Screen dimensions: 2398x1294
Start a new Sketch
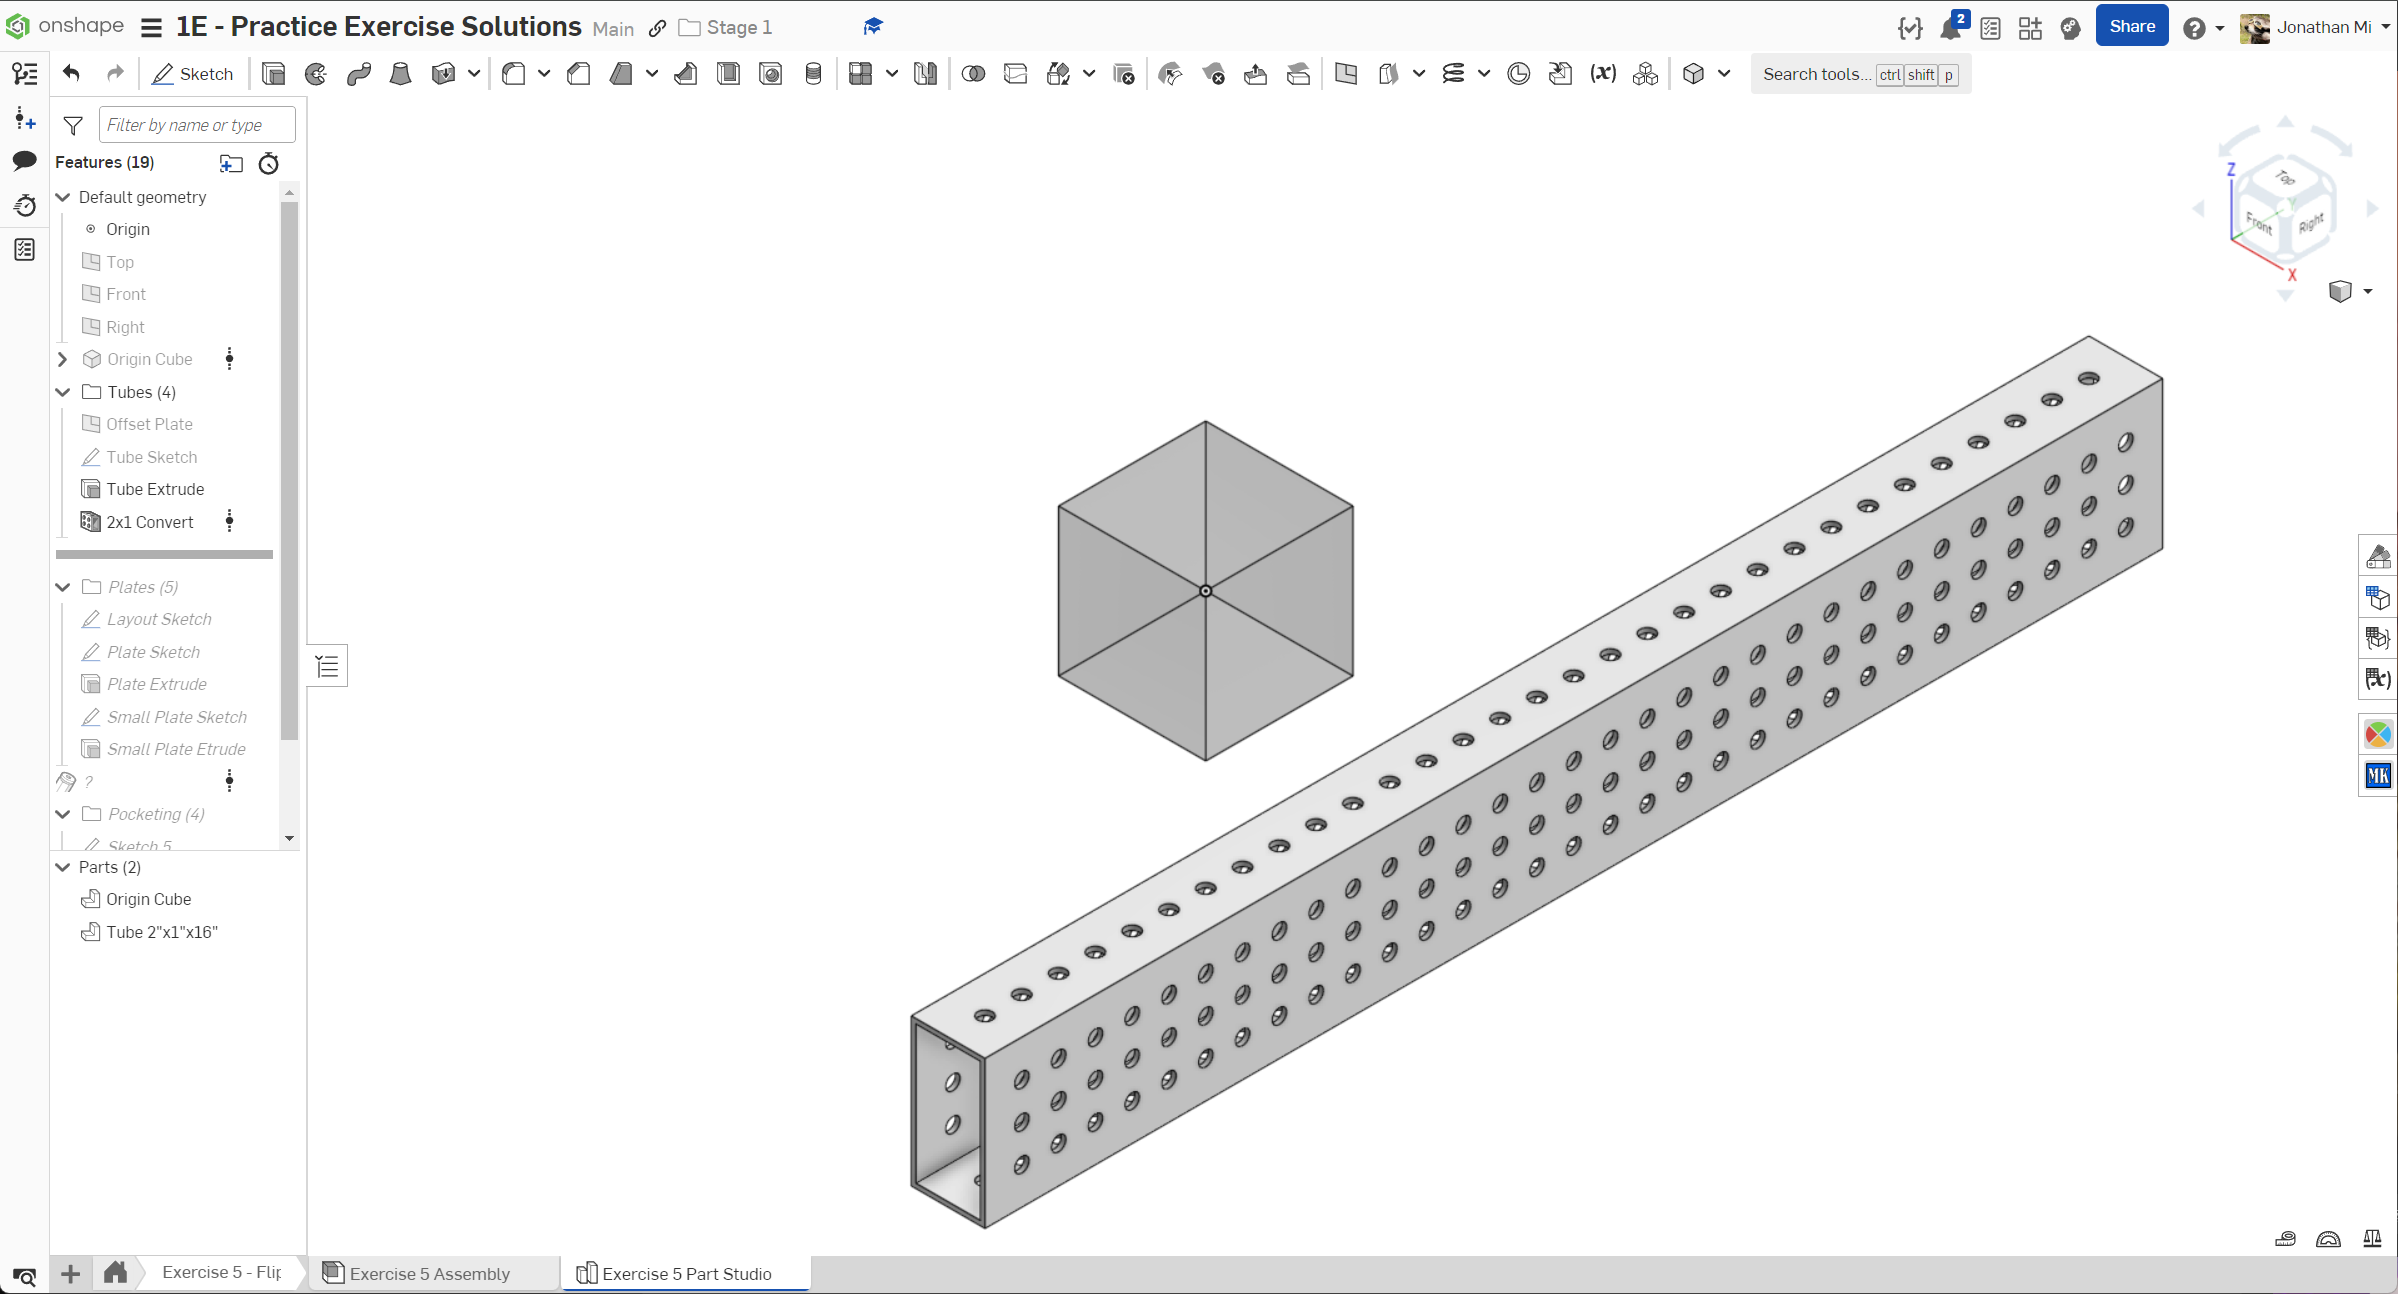[x=193, y=74]
